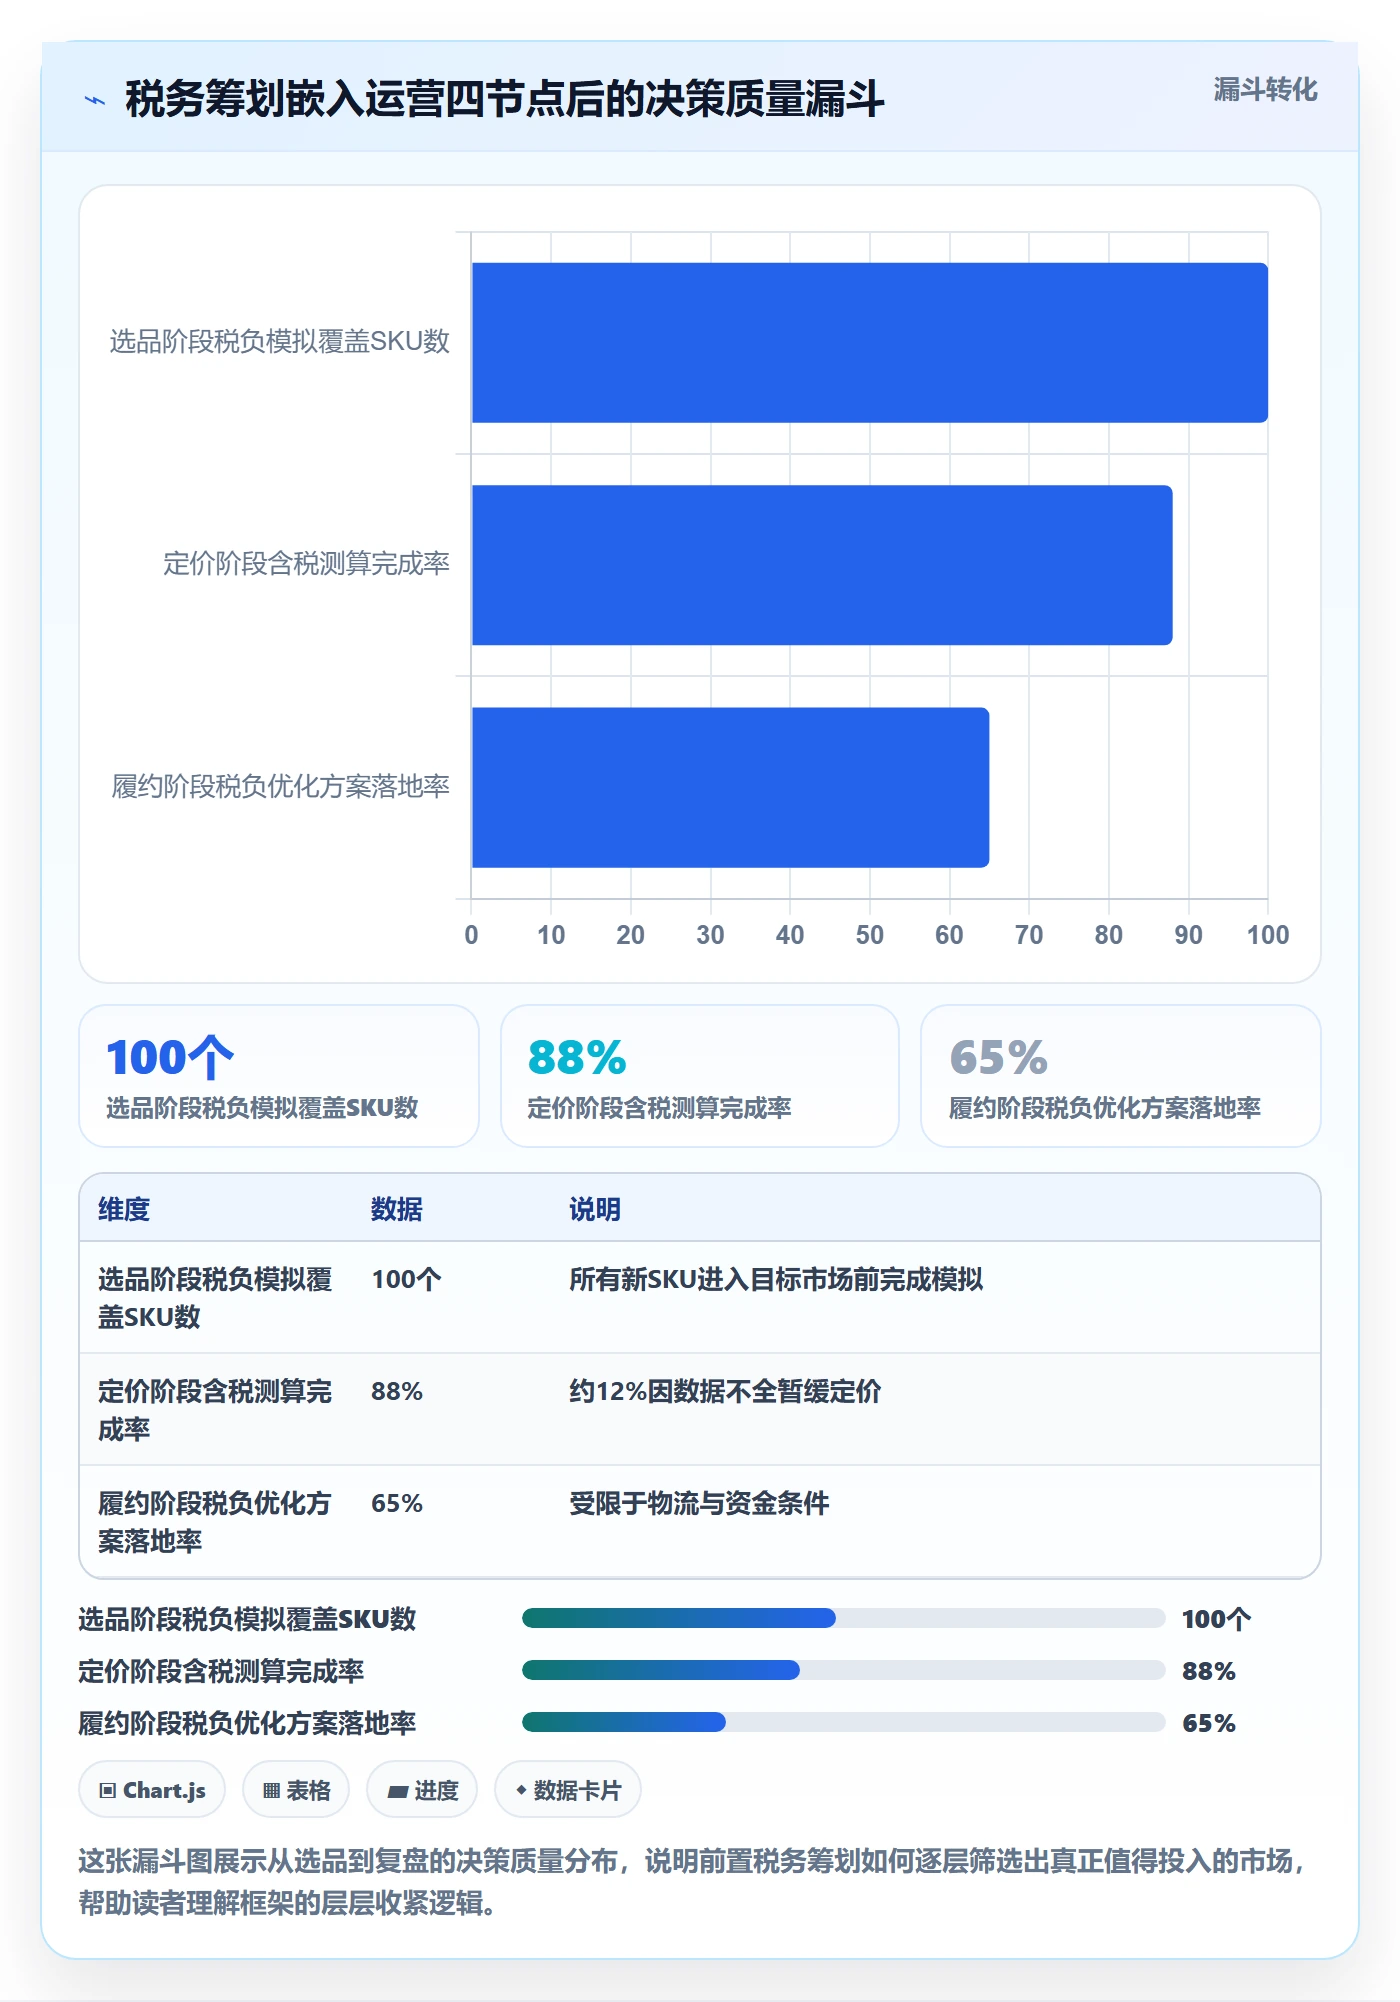
Task: Click y-axis label 履约阶段税负优化方案落地率 on chart
Action: [x=281, y=786]
